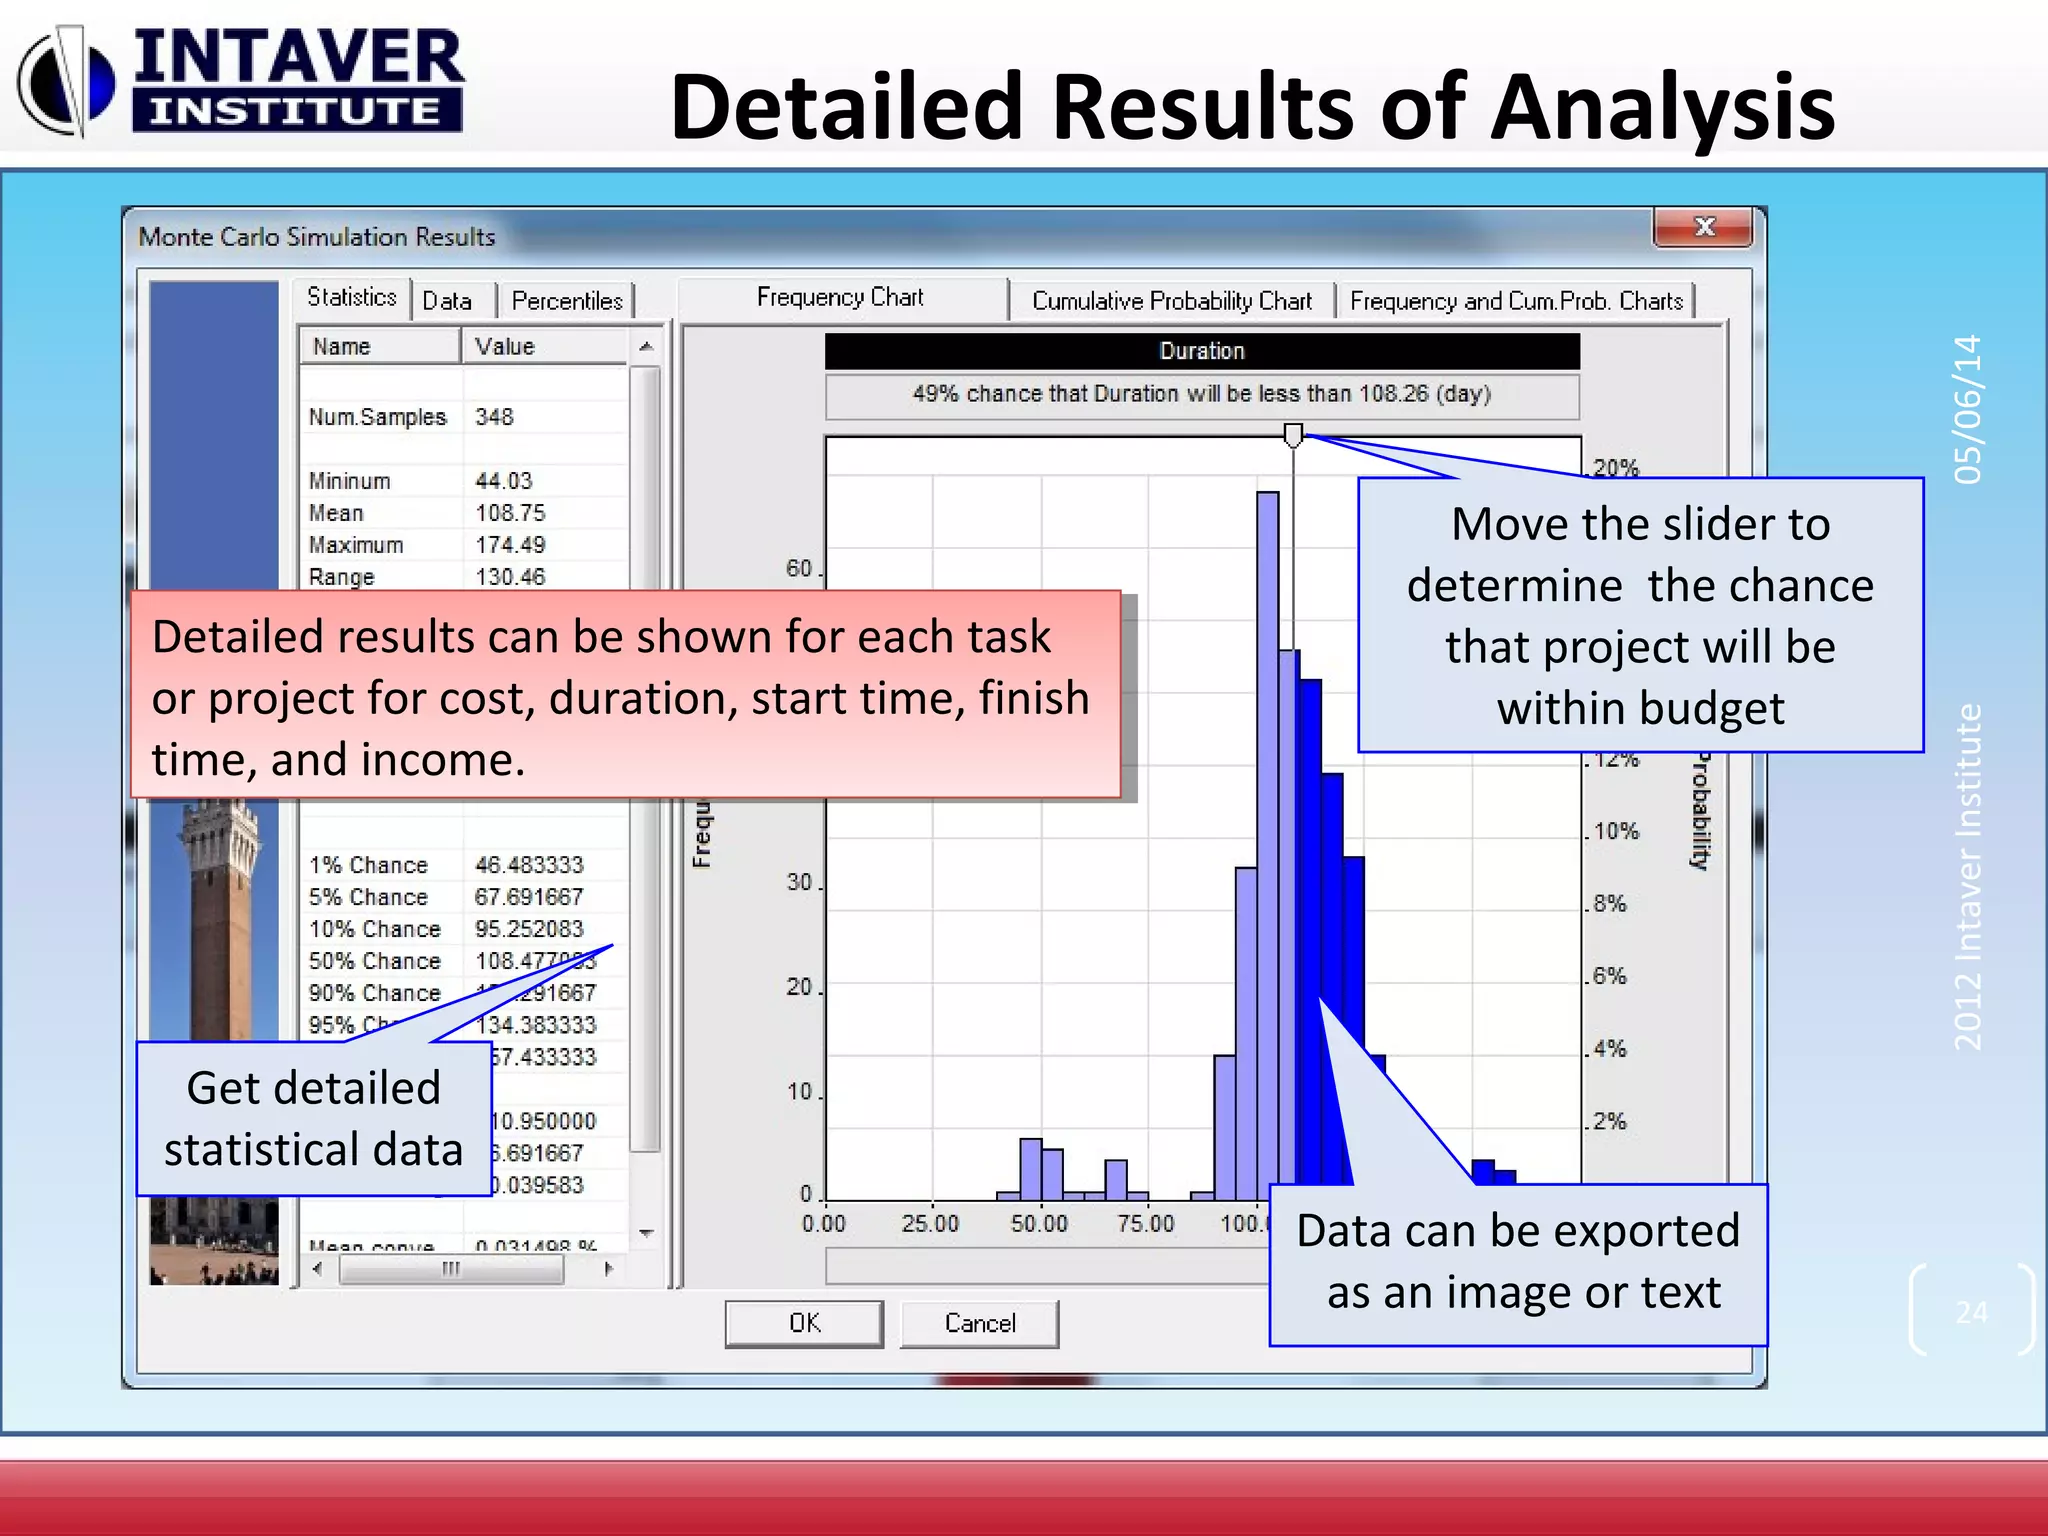Click value 134.383333 in statistics list

(536, 1025)
